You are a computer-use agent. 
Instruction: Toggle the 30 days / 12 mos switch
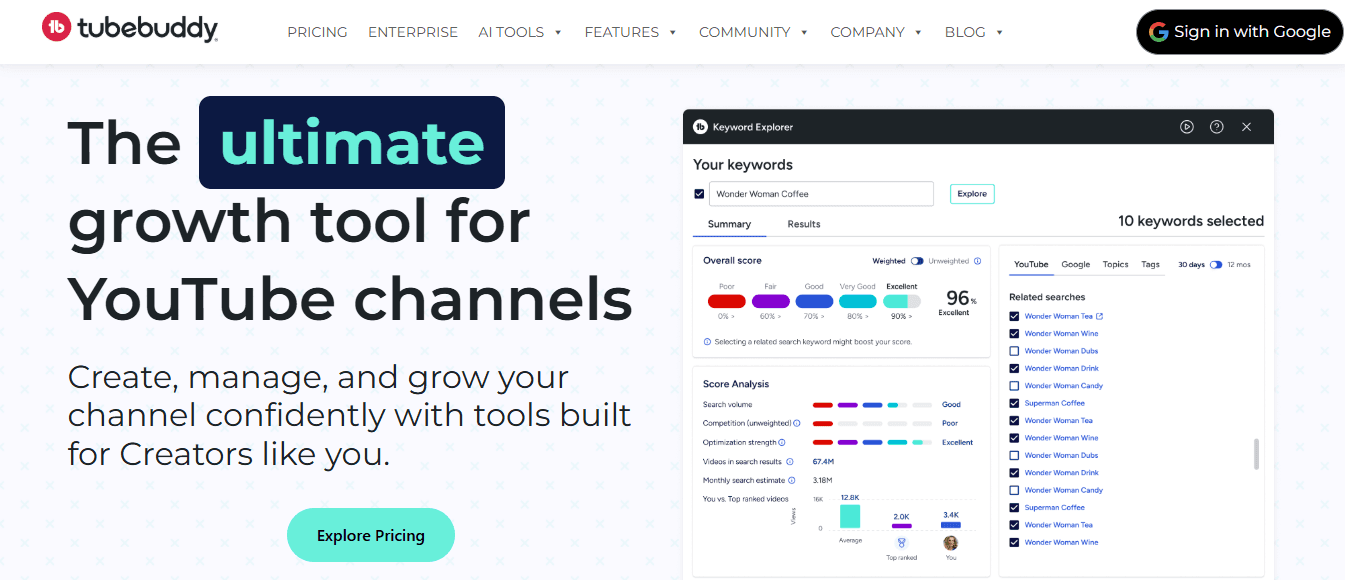(1218, 264)
